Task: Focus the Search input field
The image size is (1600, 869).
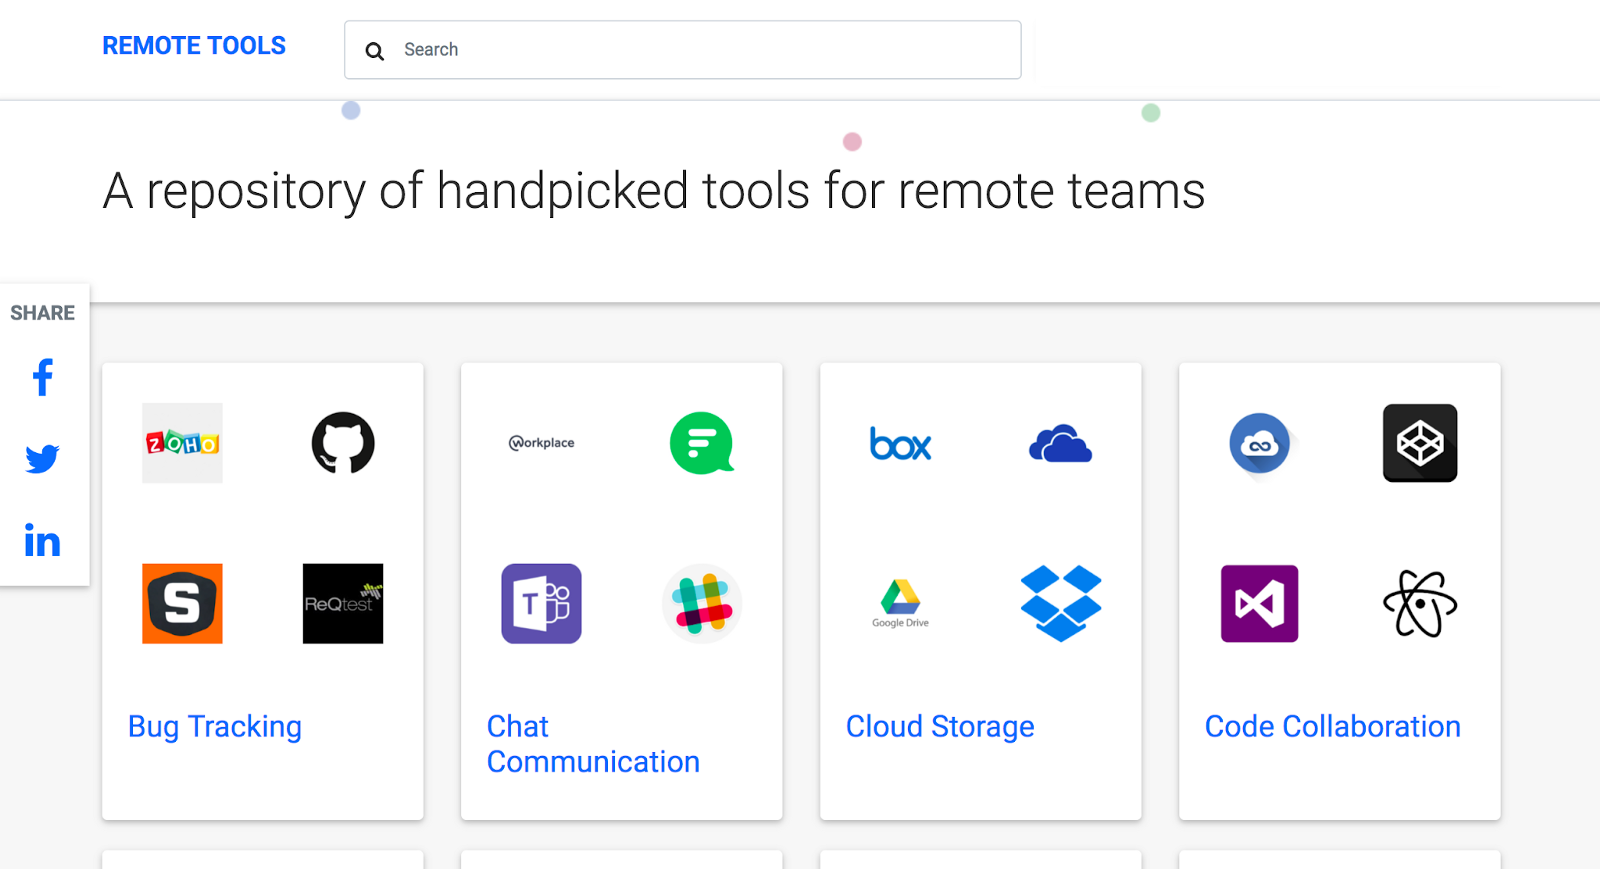Action: coord(683,50)
